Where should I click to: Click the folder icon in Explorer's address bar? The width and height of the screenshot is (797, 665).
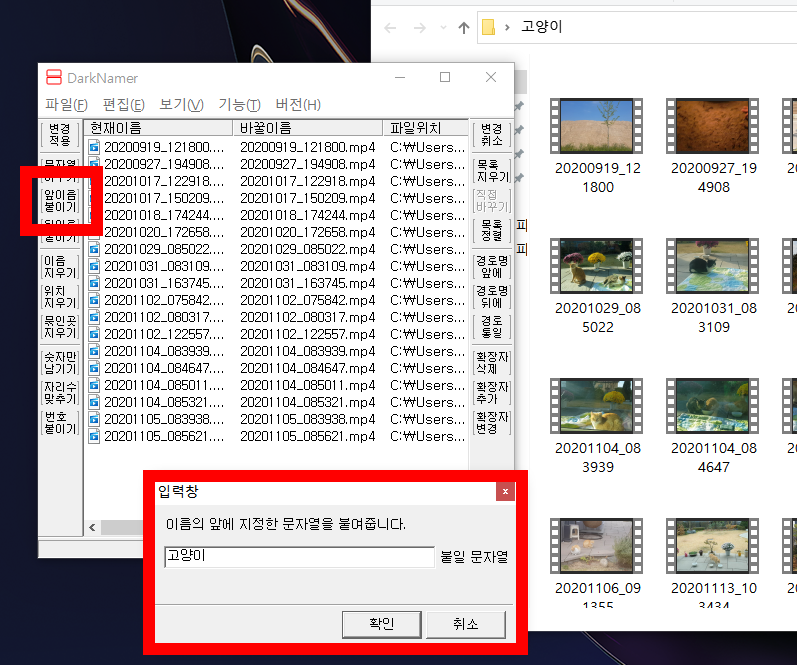[x=488, y=27]
